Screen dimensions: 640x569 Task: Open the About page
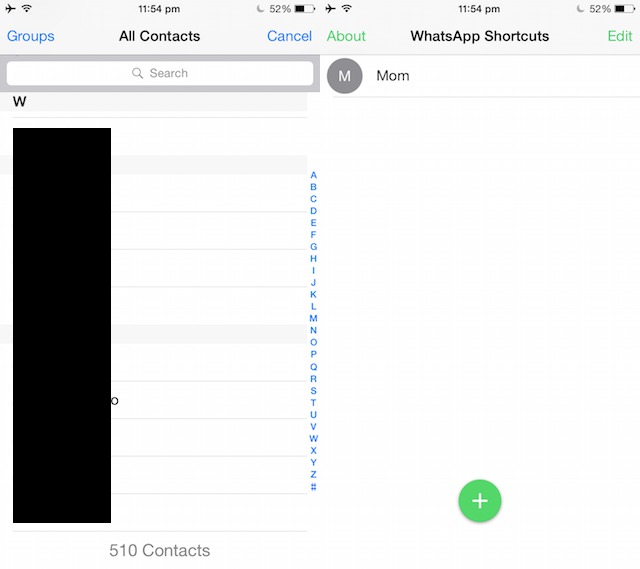346,36
